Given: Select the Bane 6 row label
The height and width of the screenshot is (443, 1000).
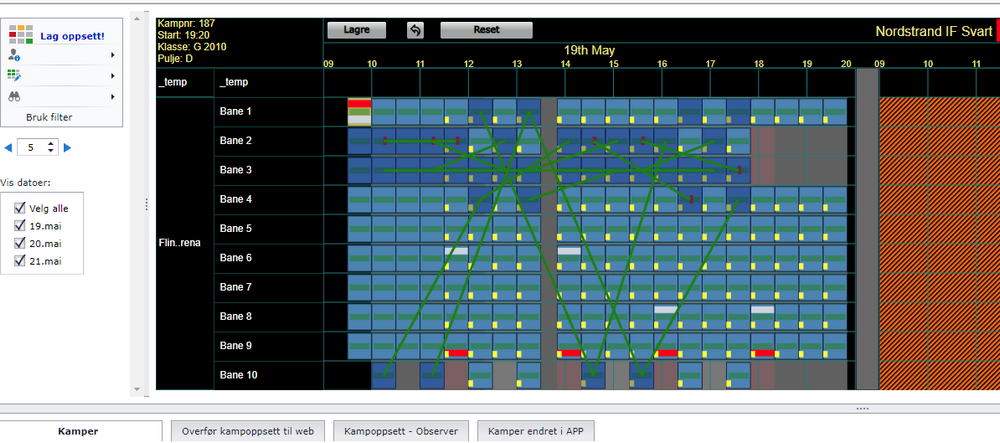Looking at the screenshot, I should 236,258.
